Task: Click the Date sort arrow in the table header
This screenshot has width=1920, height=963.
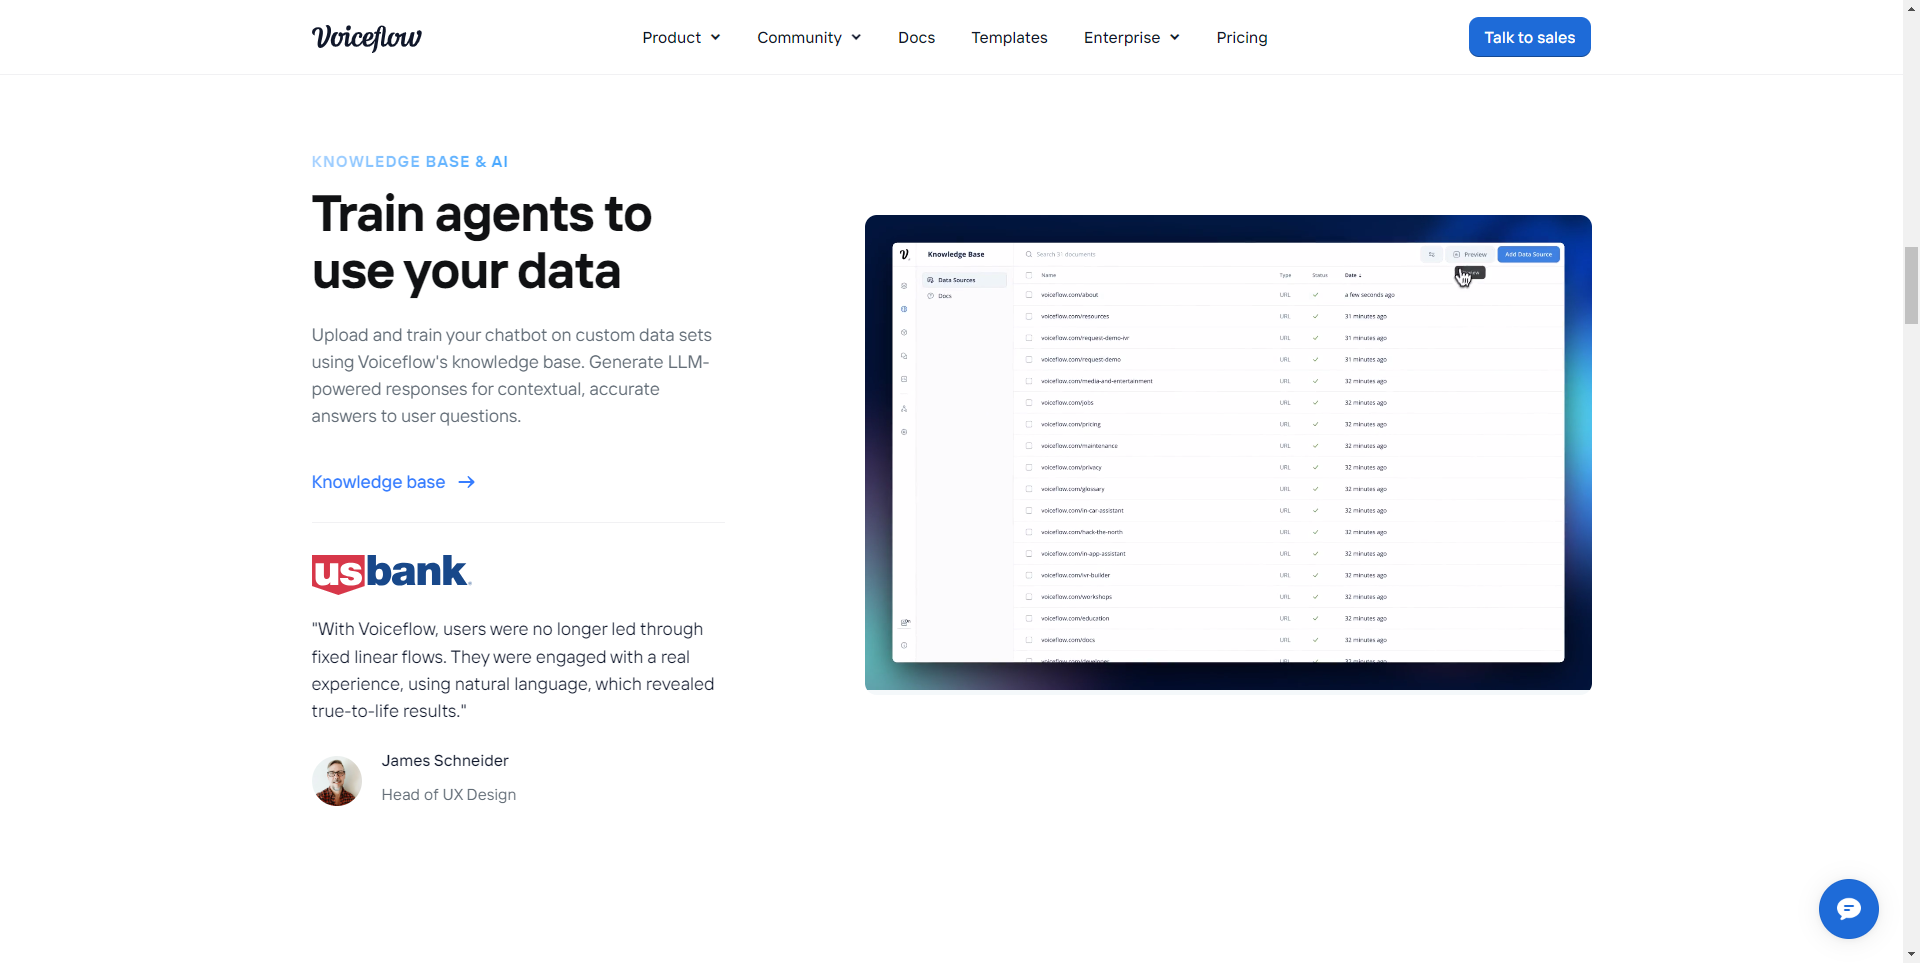Action: click(x=1360, y=275)
